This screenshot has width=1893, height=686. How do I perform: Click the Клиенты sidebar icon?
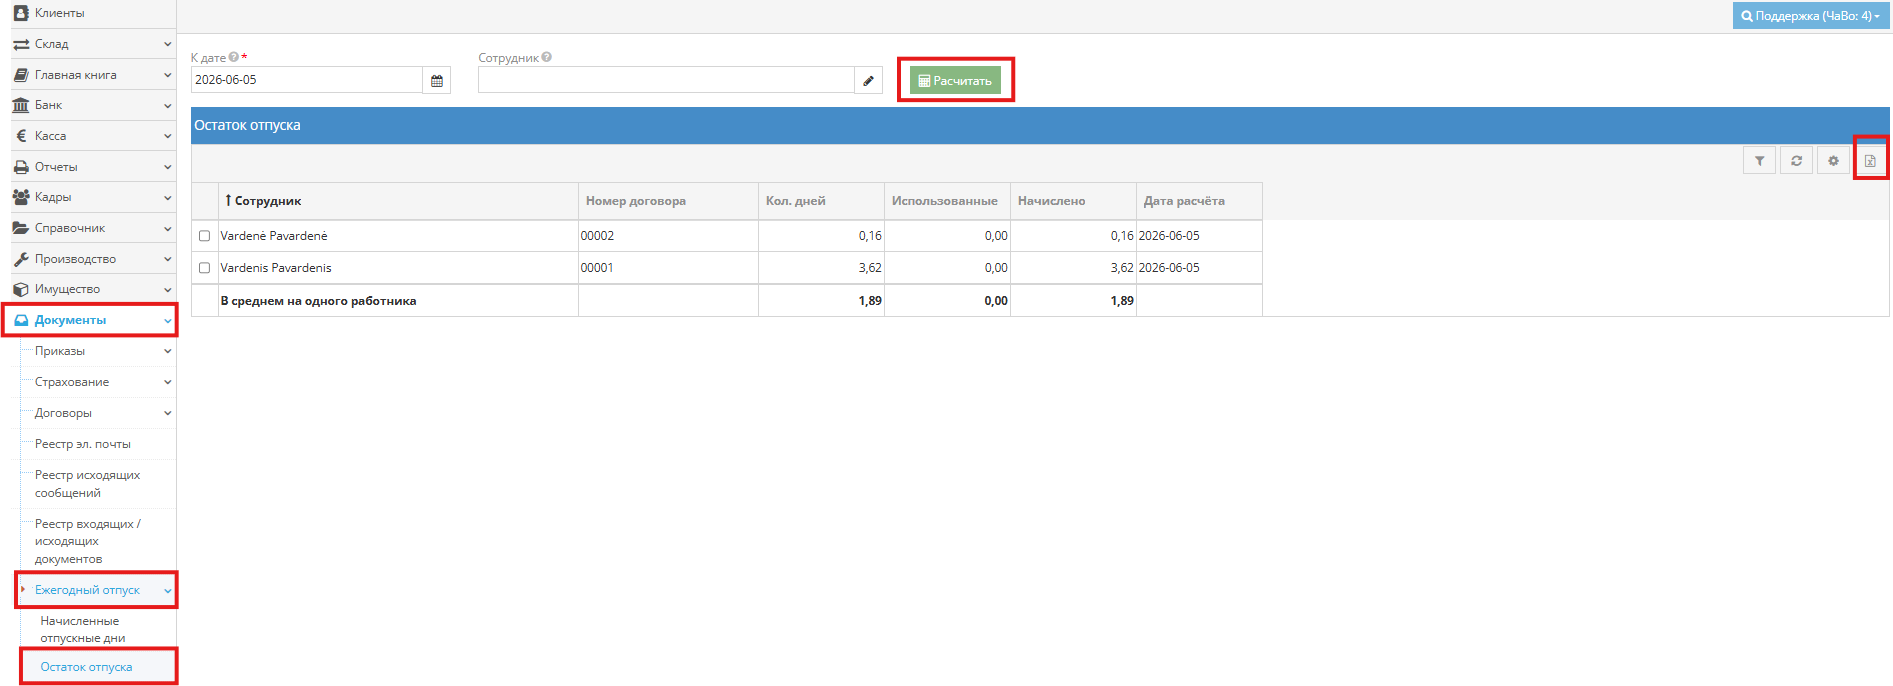point(21,13)
